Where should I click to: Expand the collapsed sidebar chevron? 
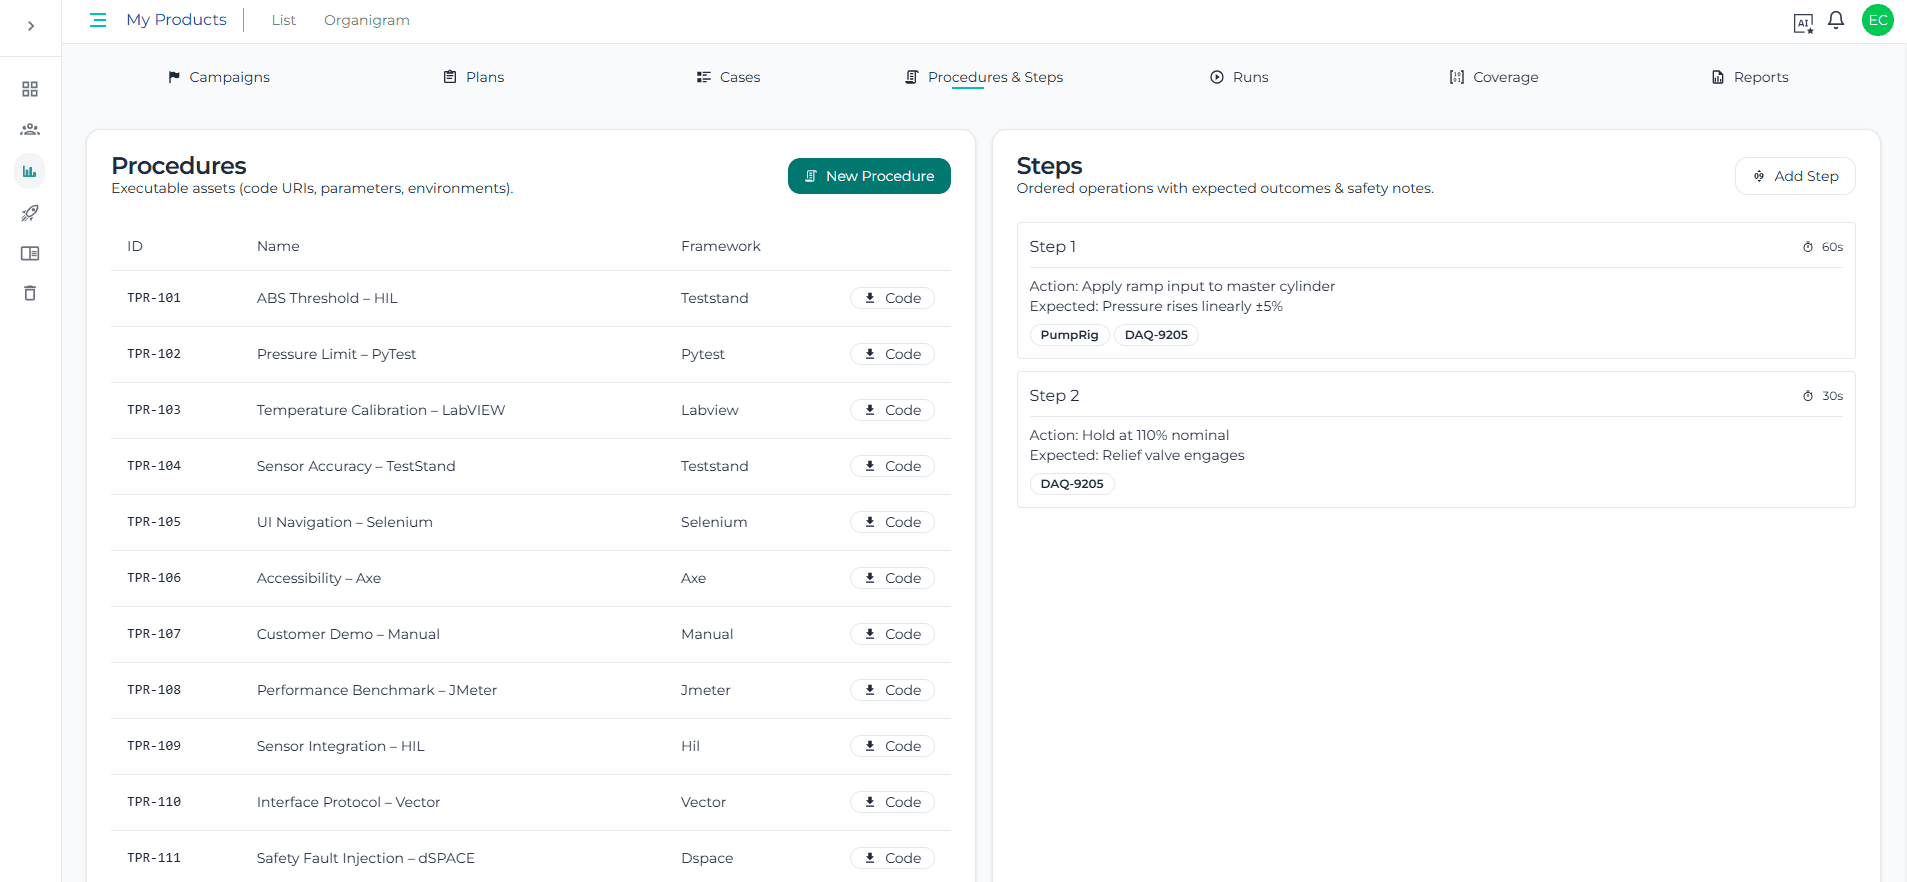pyautogui.click(x=31, y=26)
